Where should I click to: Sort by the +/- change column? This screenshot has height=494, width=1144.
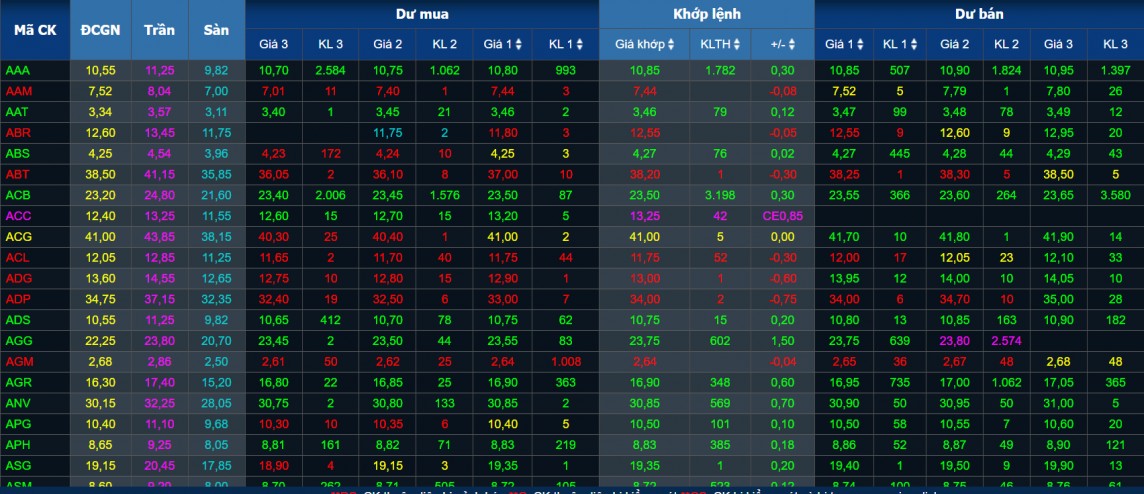[786, 44]
